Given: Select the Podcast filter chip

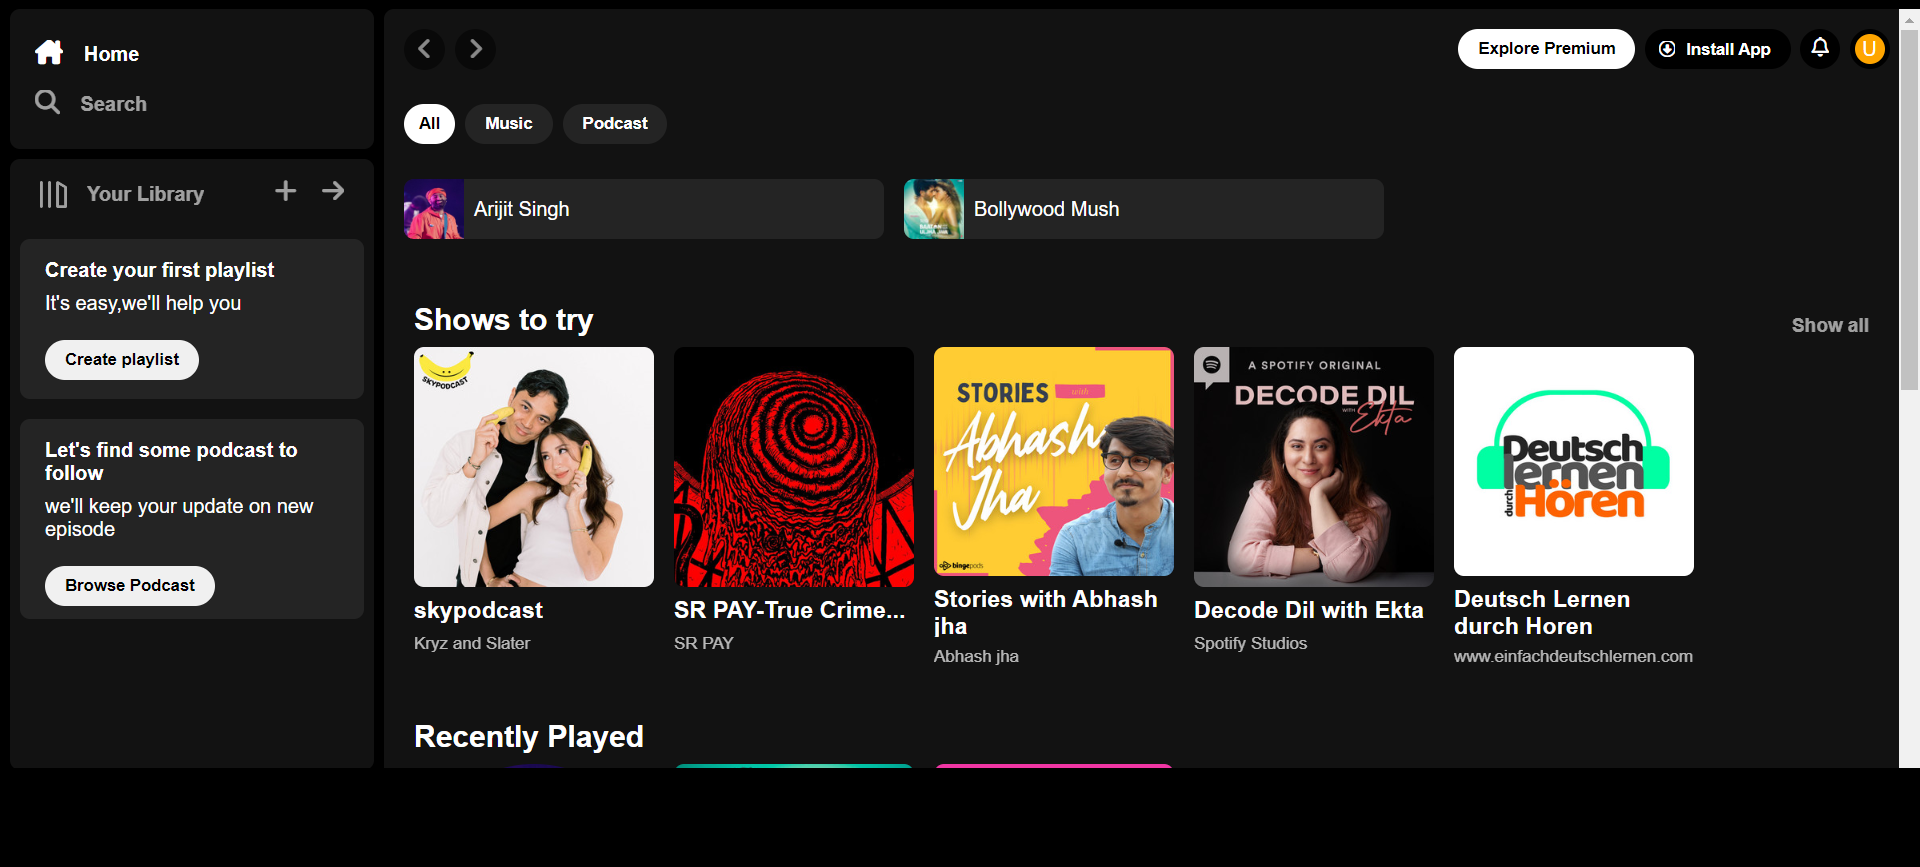Looking at the screenshot, I should (x=614, y=124).
